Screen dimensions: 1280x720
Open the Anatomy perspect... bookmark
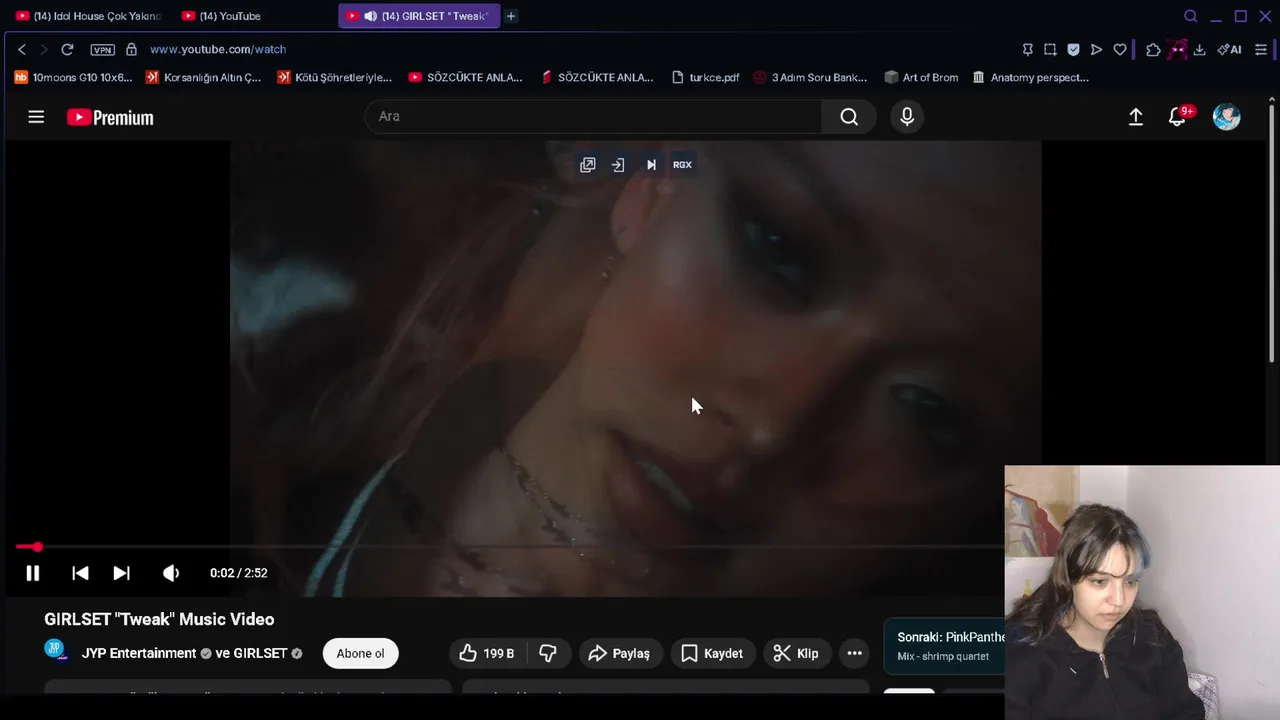click(x=1030, y=77)
